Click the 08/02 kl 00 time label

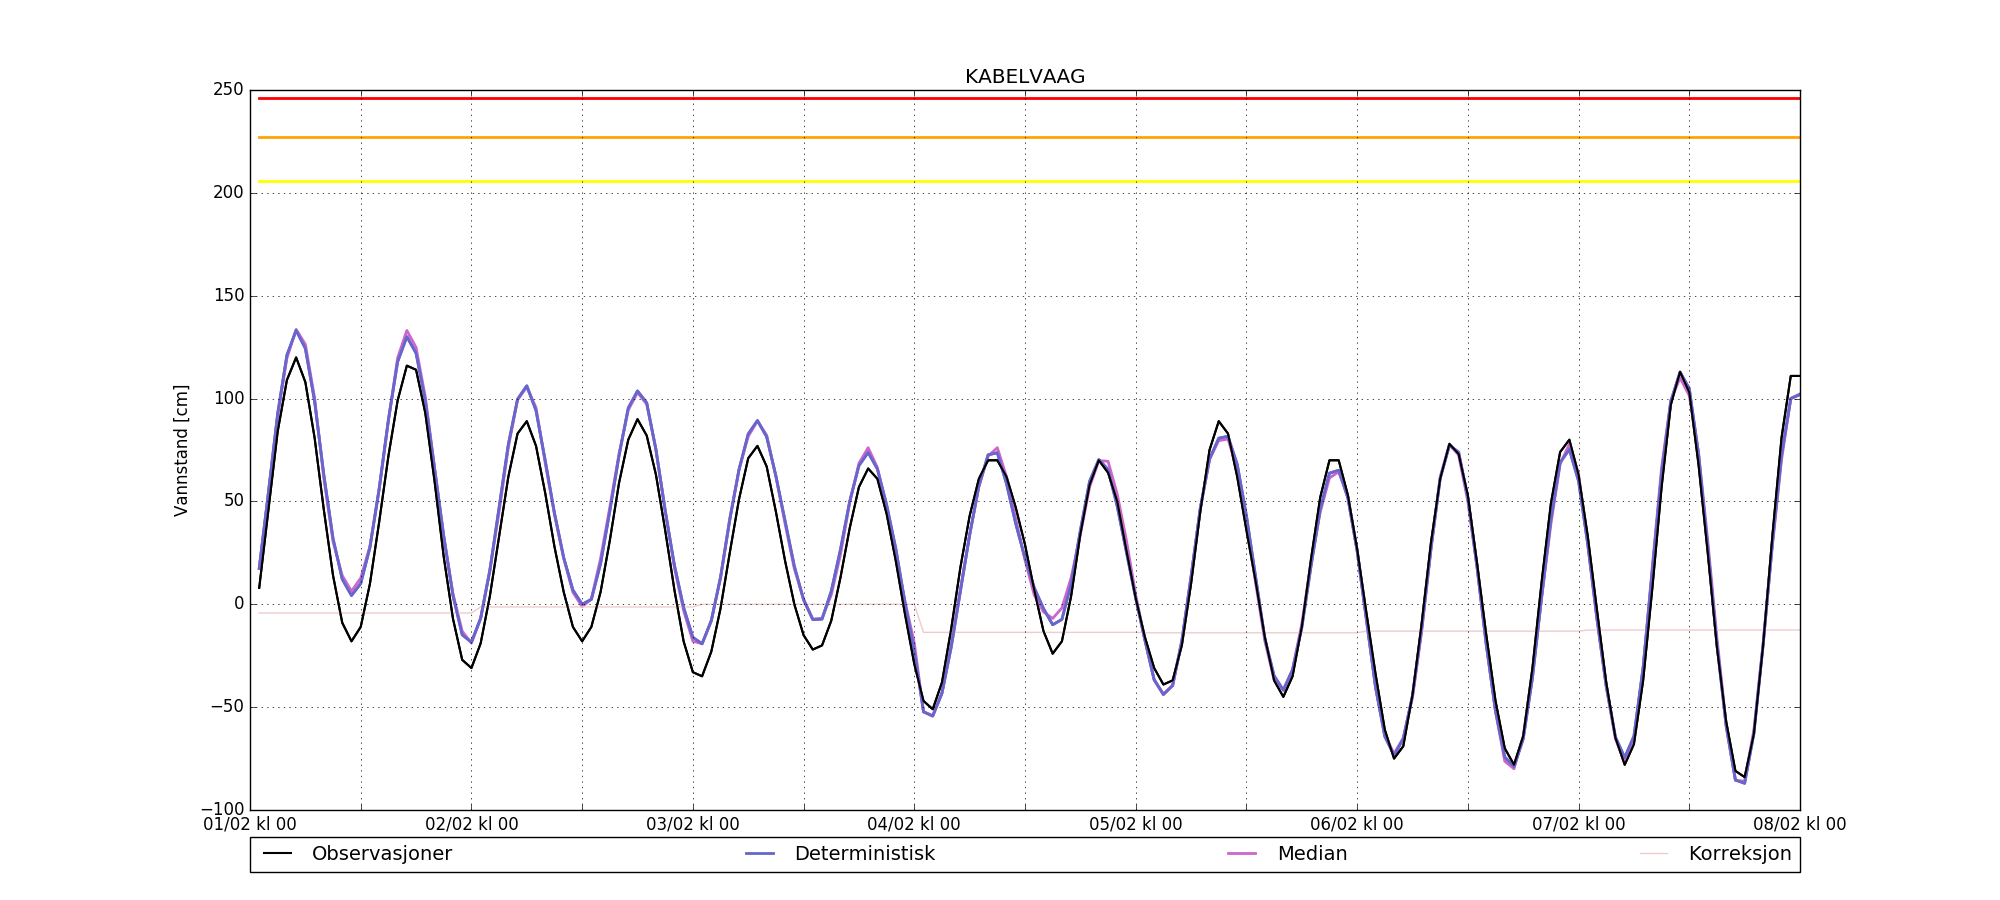click(x=1800, y=825)
